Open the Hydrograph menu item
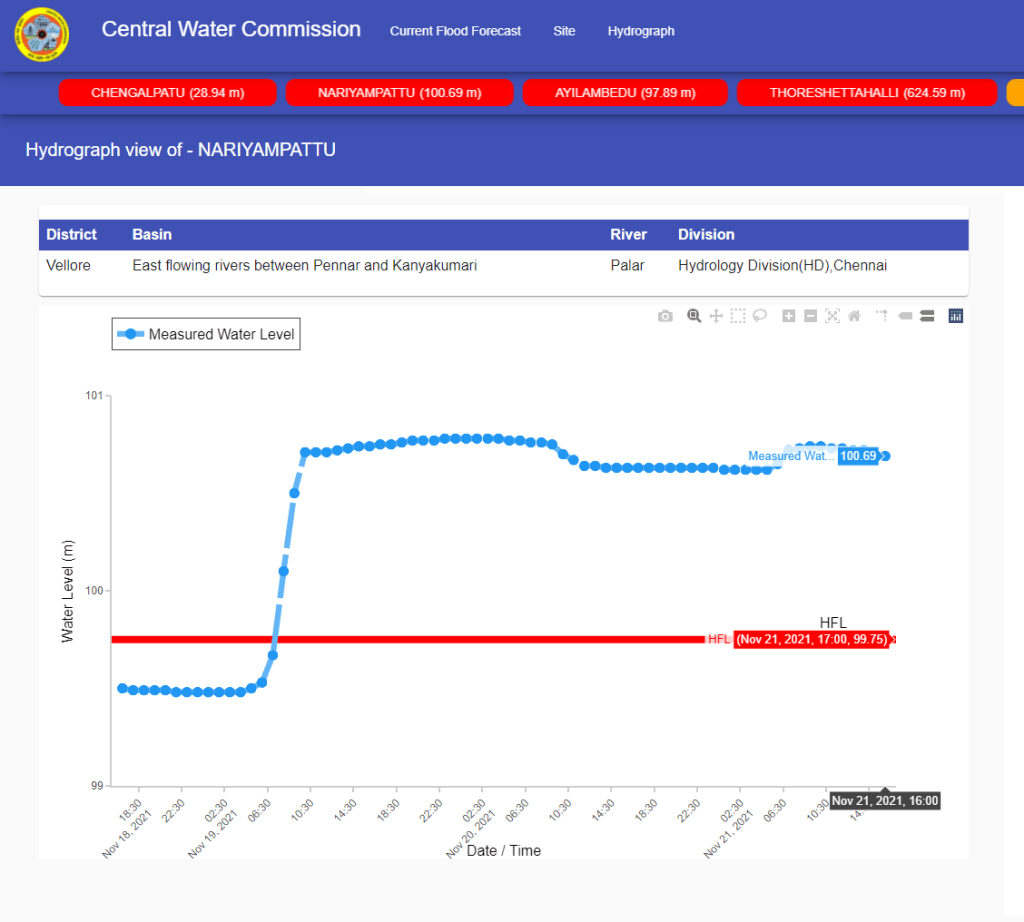 pyautogui.click(x=641, y=31)
